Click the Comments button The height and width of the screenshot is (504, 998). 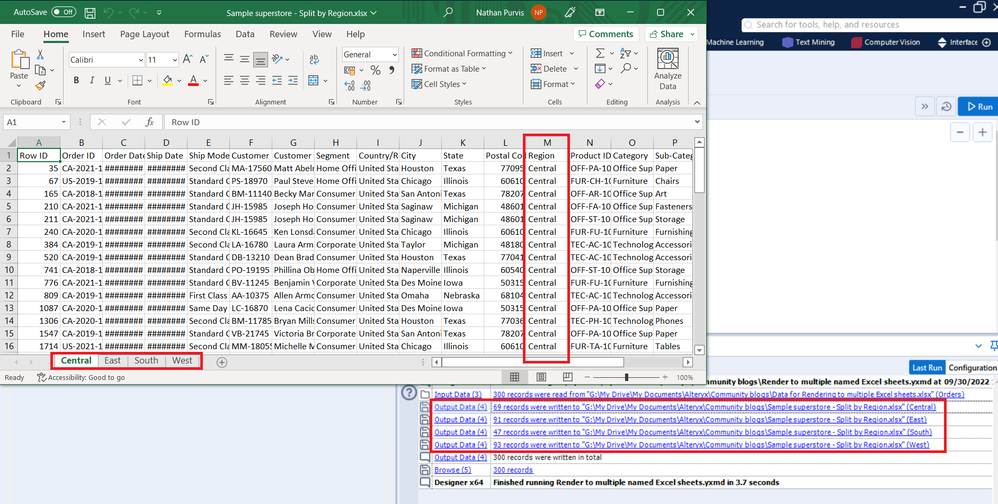tap(606, 34)
